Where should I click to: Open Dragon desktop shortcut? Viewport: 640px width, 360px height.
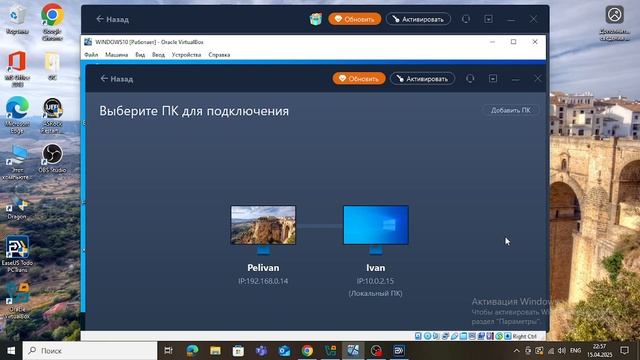pos(17,207)
